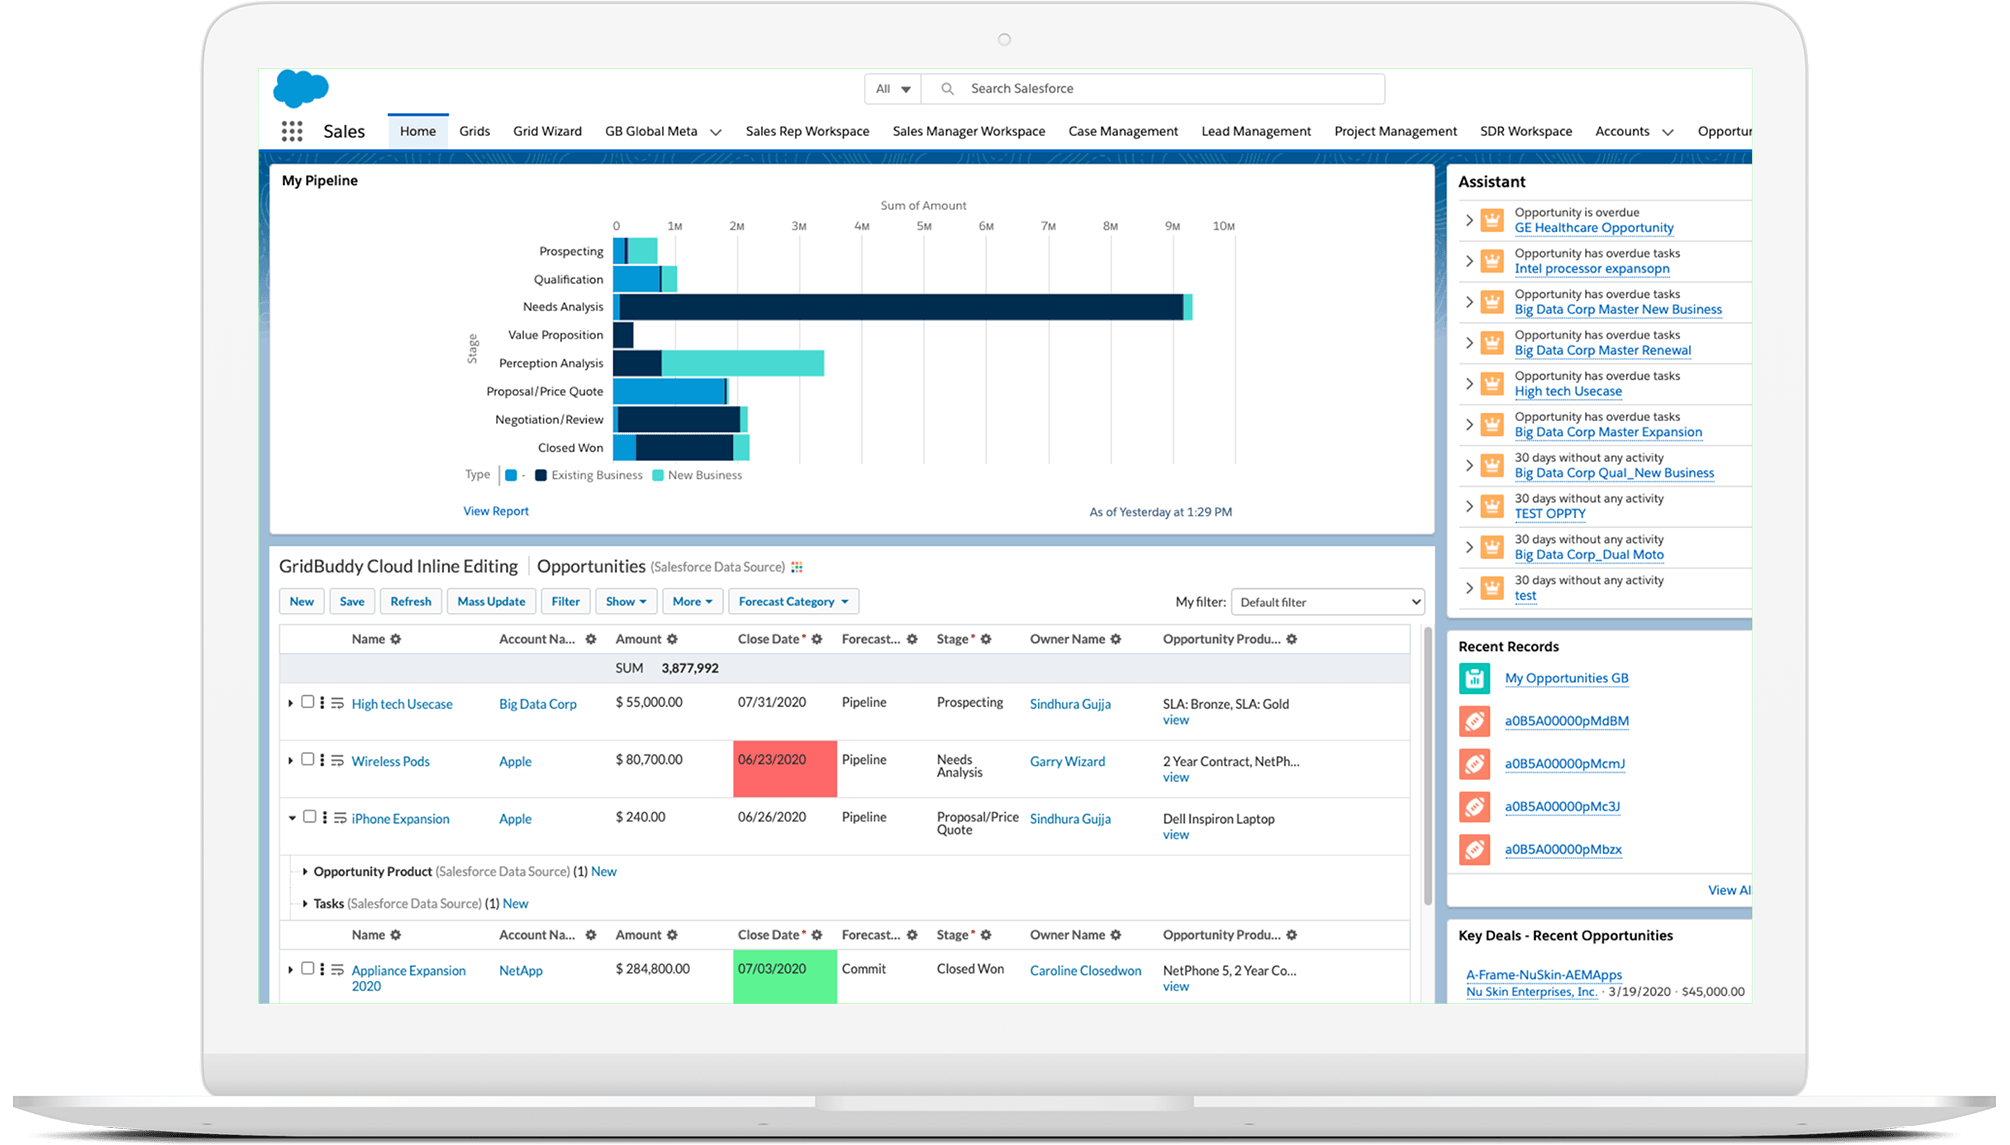Open the More dropdown button
This screenshot has height=1145, width=2010.
point(693,601)
